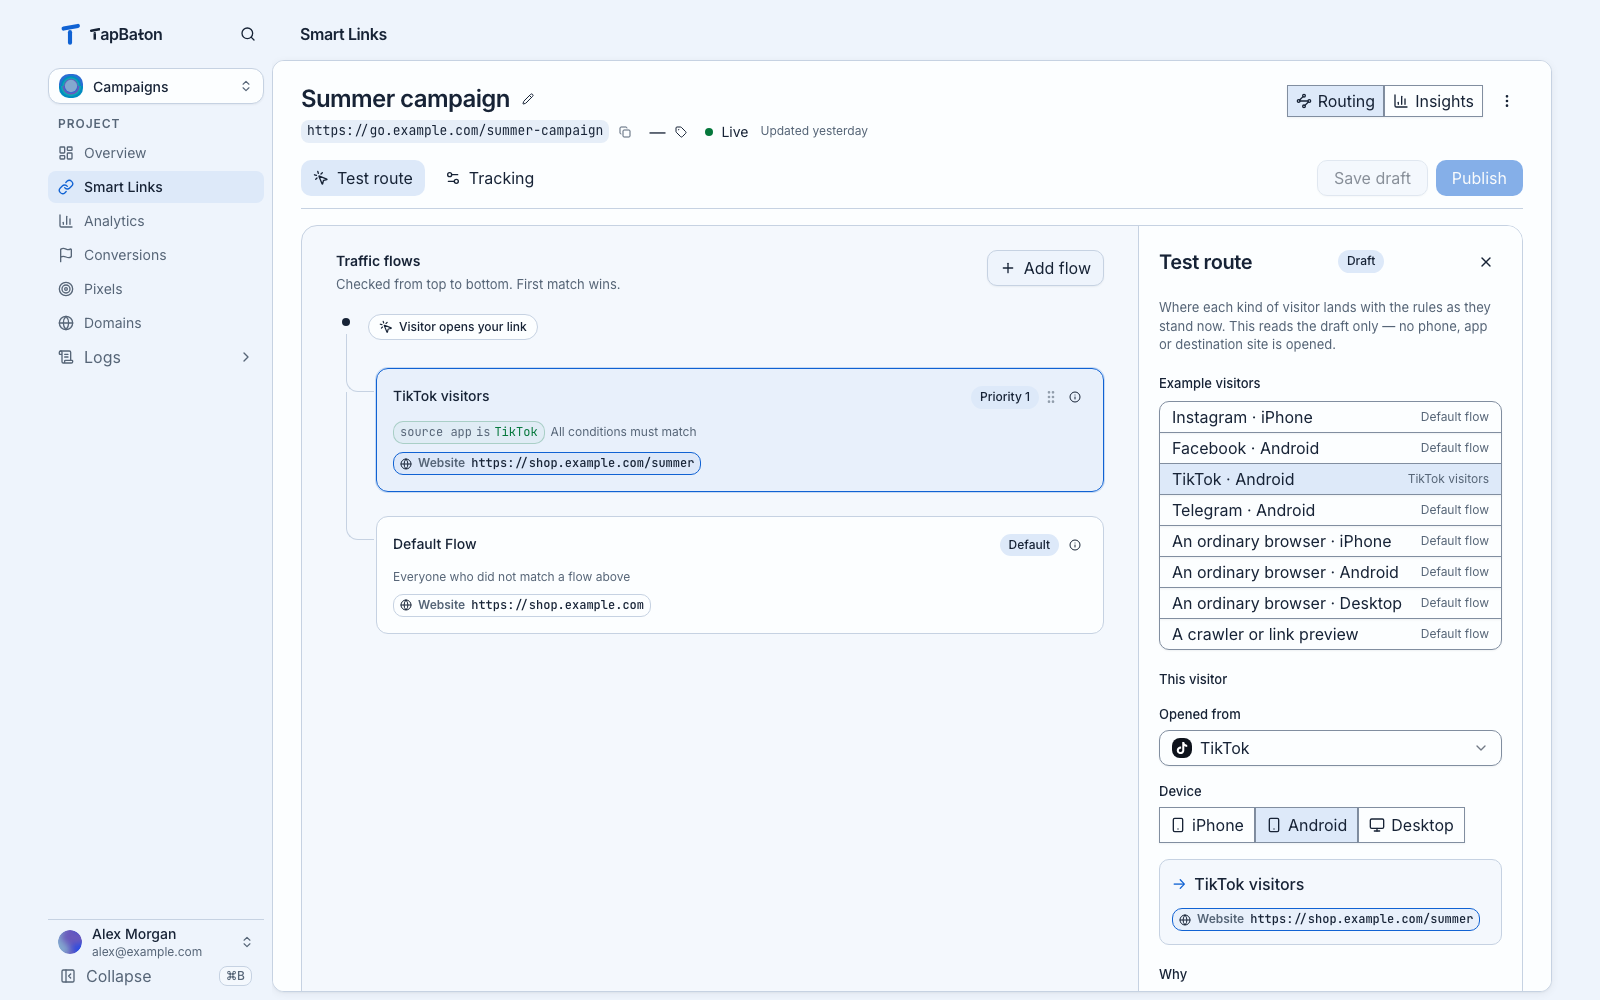The width and height of the screenshot is (1600, 1000).
Task: Click the source app is TikTok condition
Action: pos(469,432)
